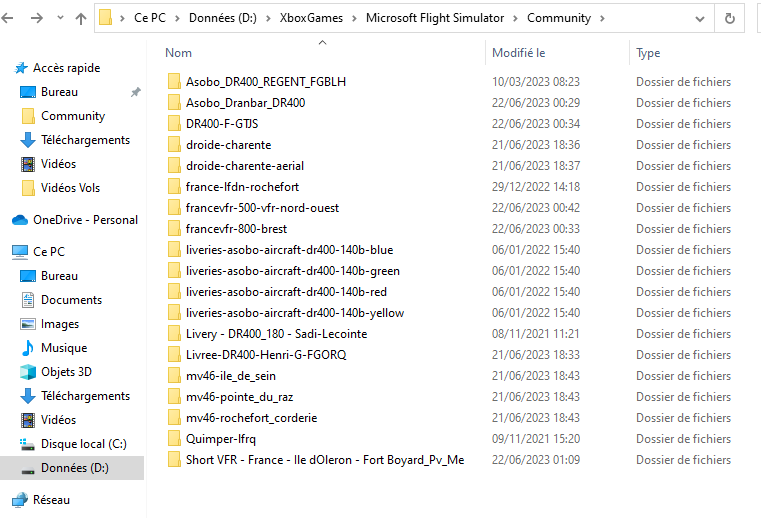Go forward with the Forward arrow
The width and height of the screenshot is (761, 518).
tap(36, 18)
